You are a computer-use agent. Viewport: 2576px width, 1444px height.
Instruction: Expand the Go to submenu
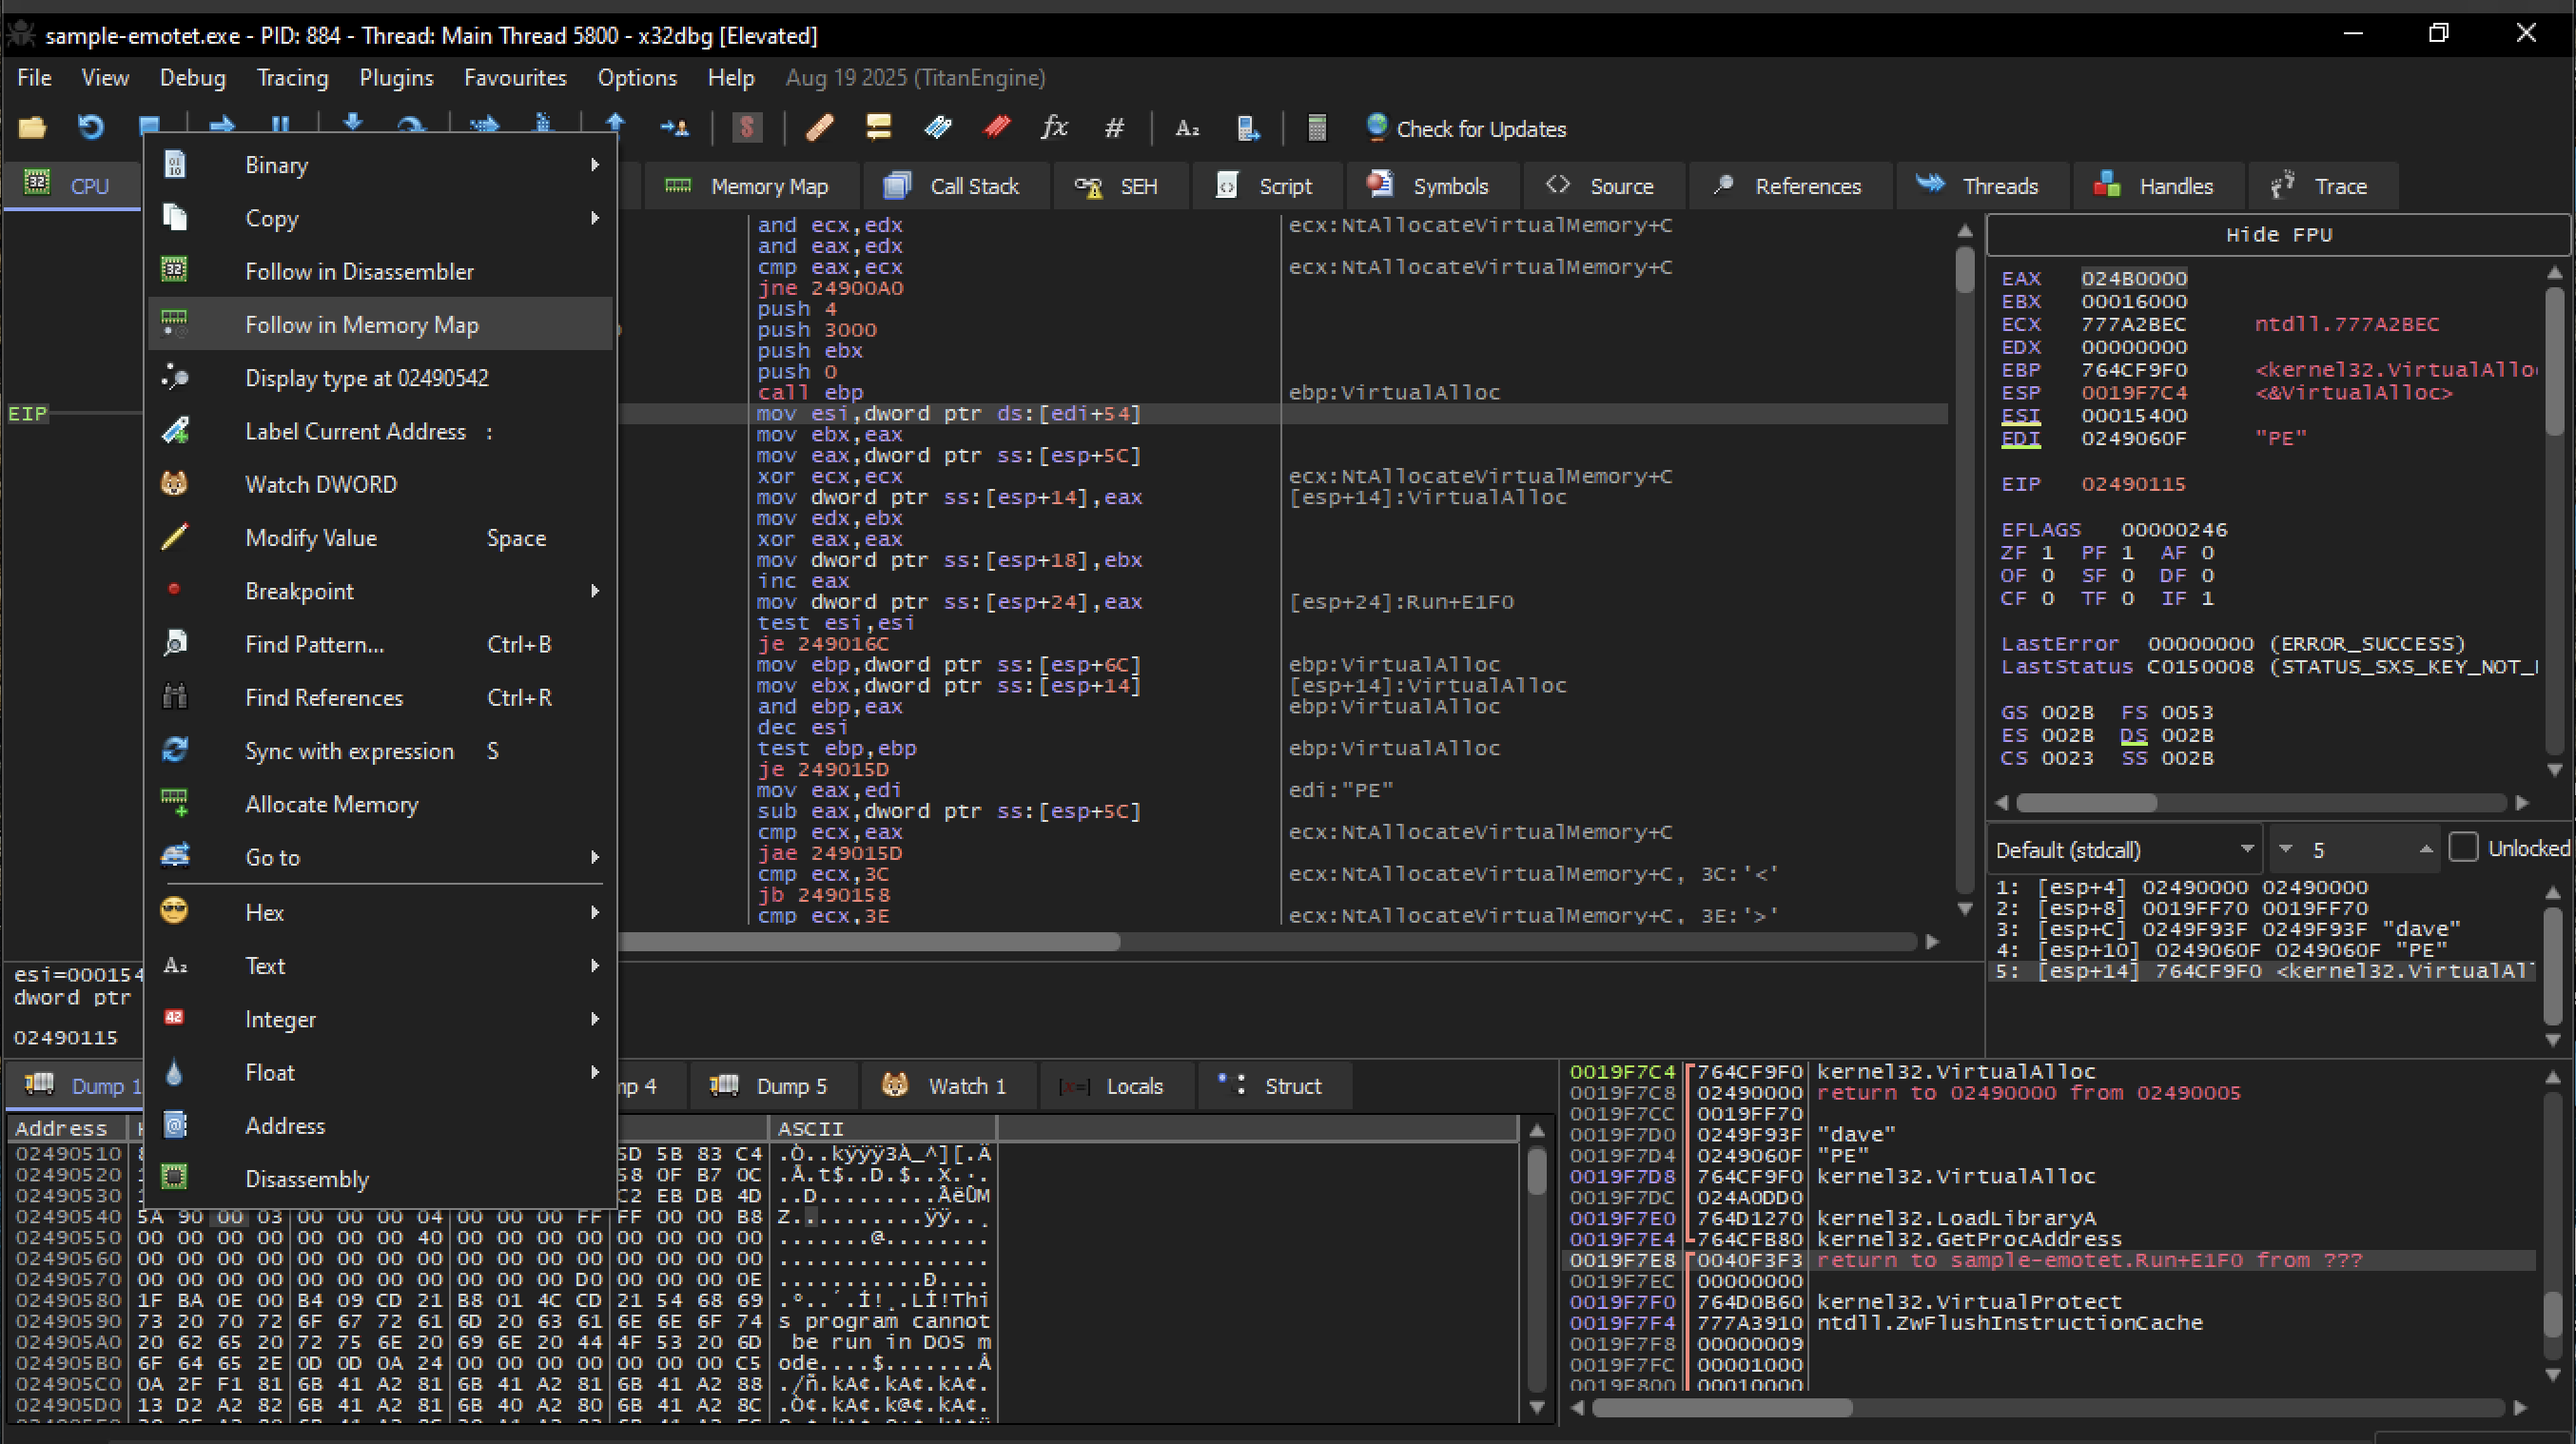(x=380, y=857)
